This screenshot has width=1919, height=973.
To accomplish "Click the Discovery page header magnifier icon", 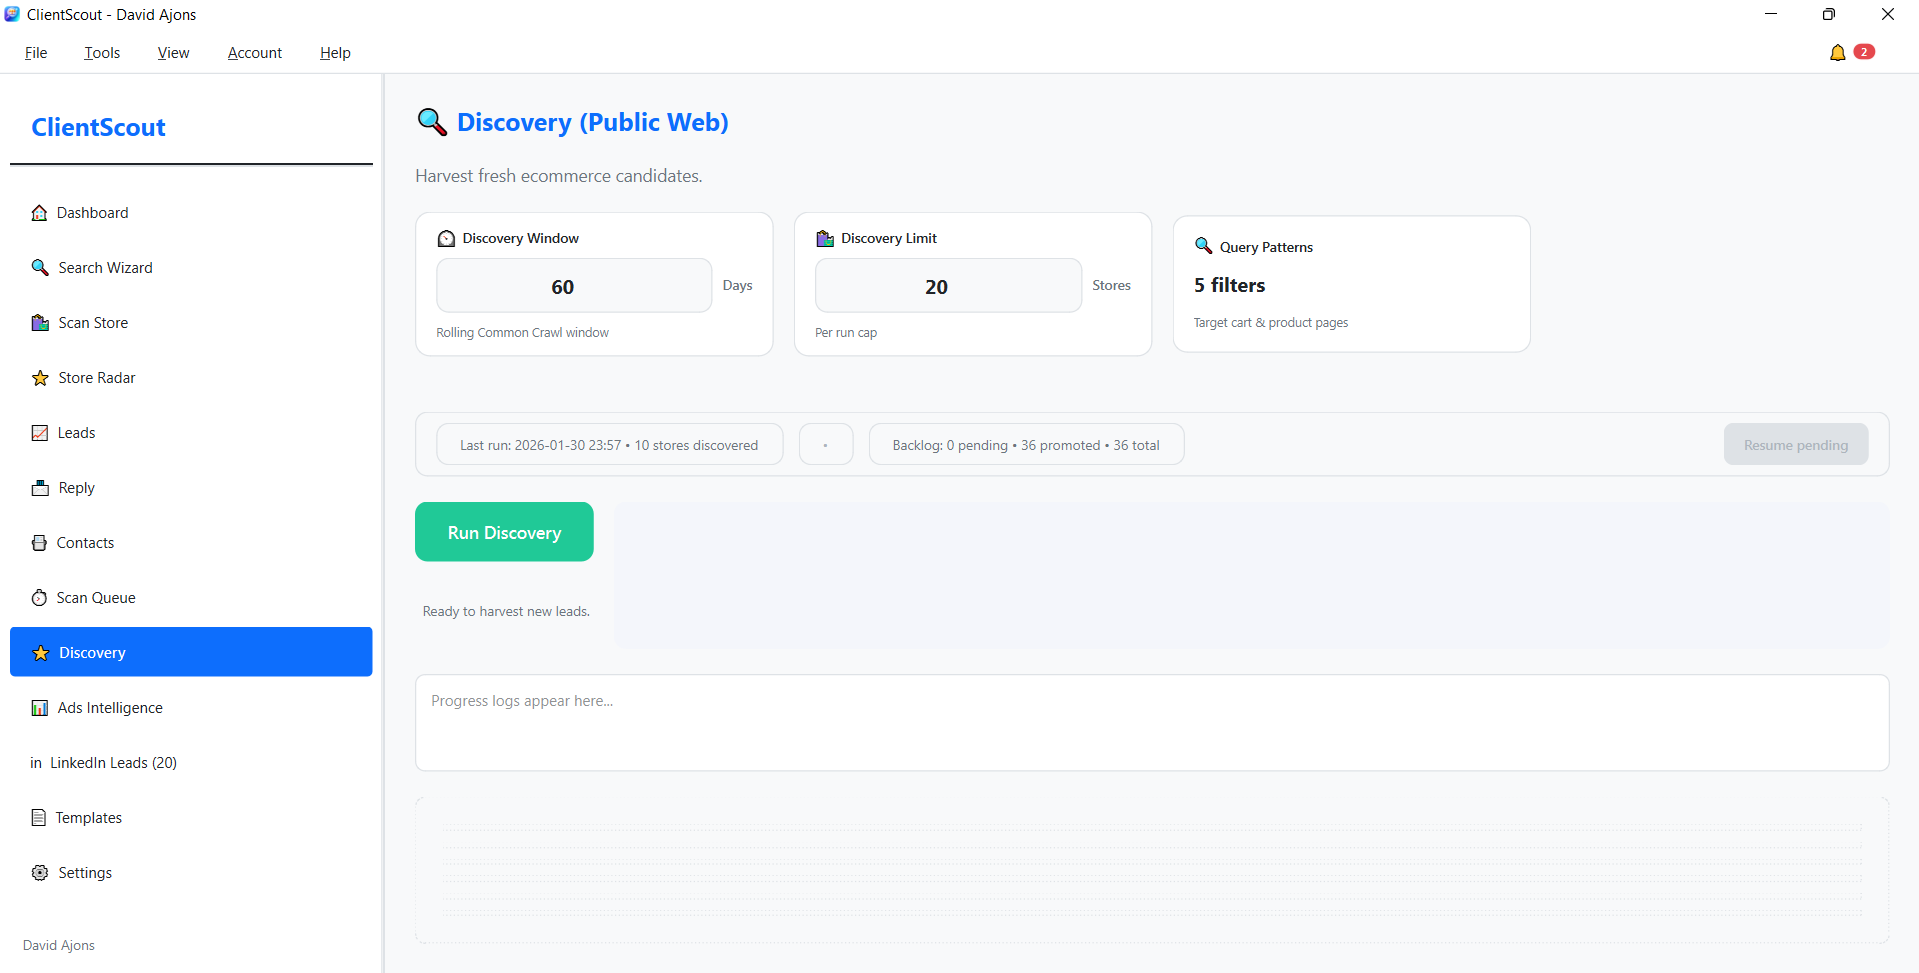I will pyautogui.click(x=432, y=122).
